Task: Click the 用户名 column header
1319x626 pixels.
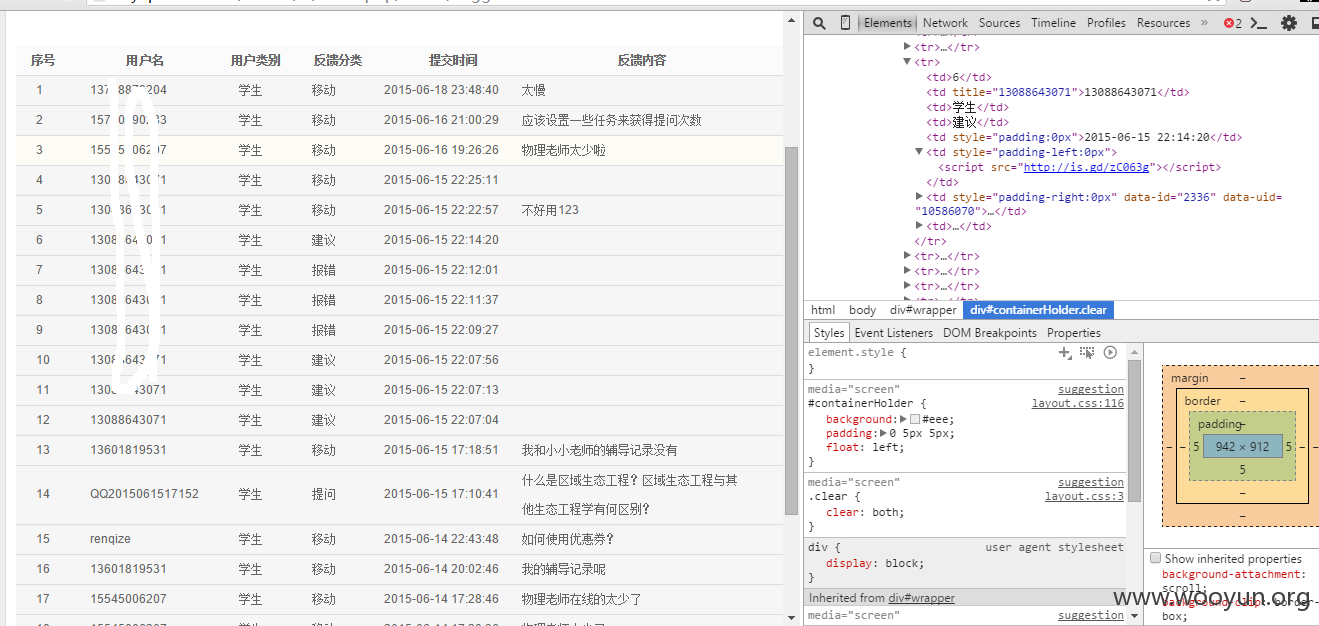Action: [x=145, y=60]
